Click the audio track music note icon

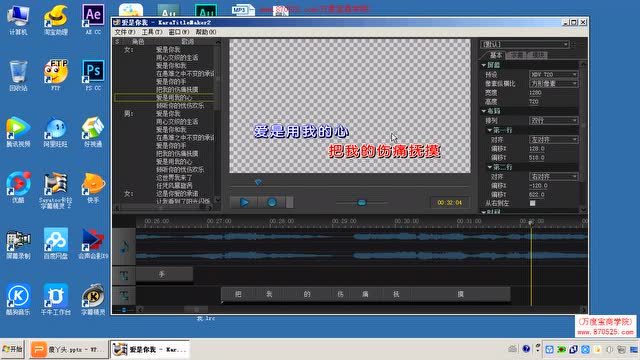pos(124,247)
